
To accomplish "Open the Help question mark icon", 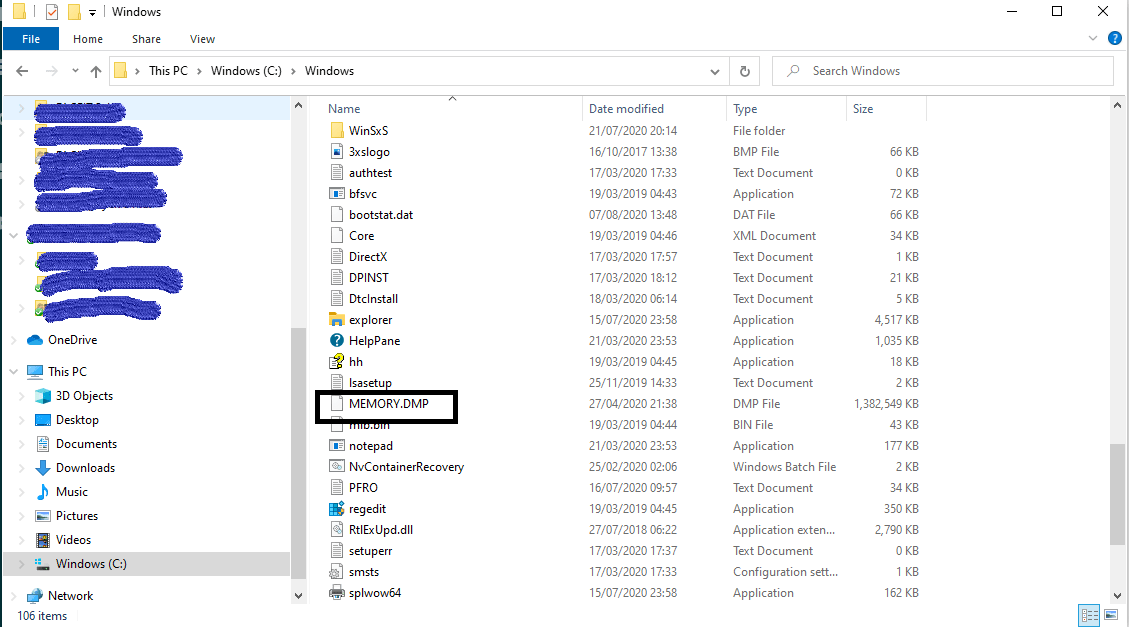I will point(1115,39).
